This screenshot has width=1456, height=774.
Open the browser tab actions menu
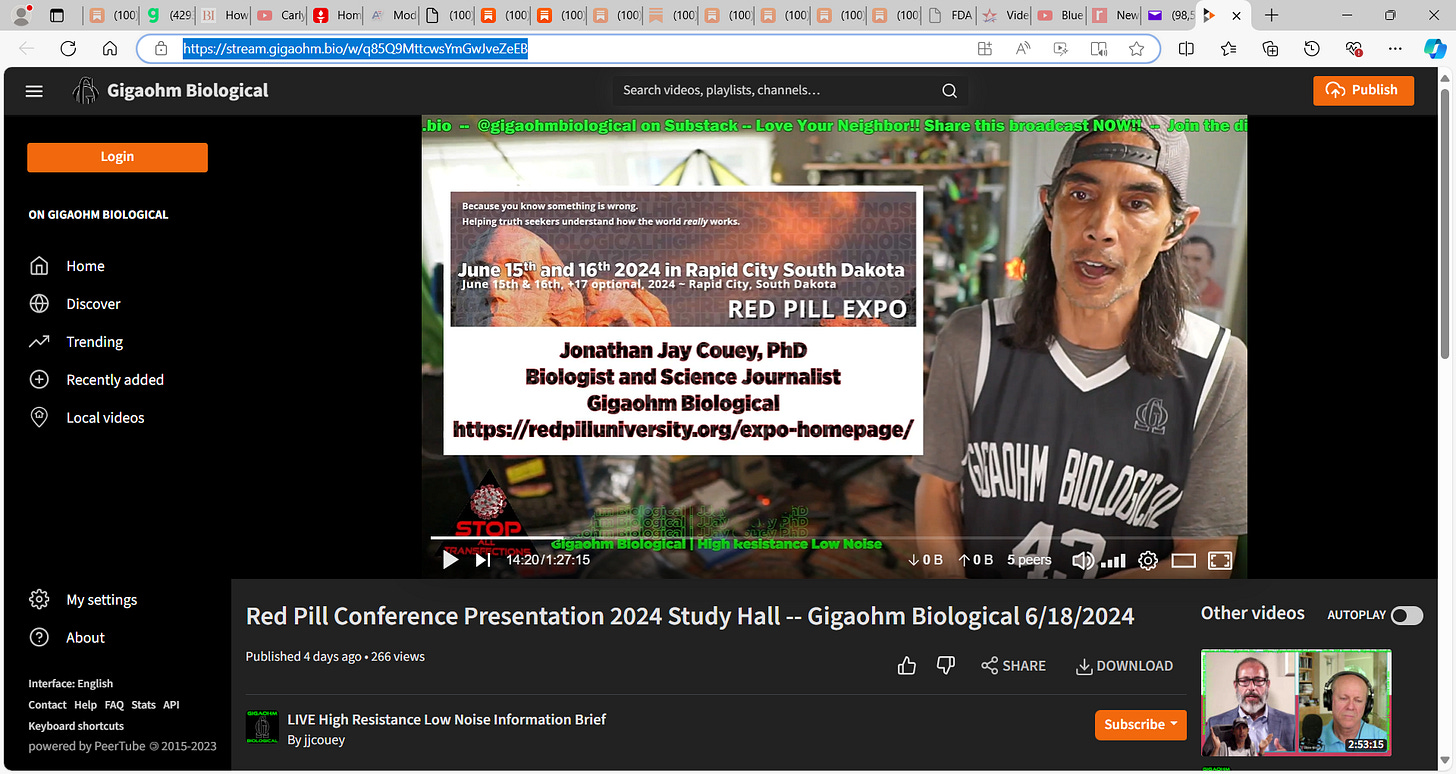57,15
